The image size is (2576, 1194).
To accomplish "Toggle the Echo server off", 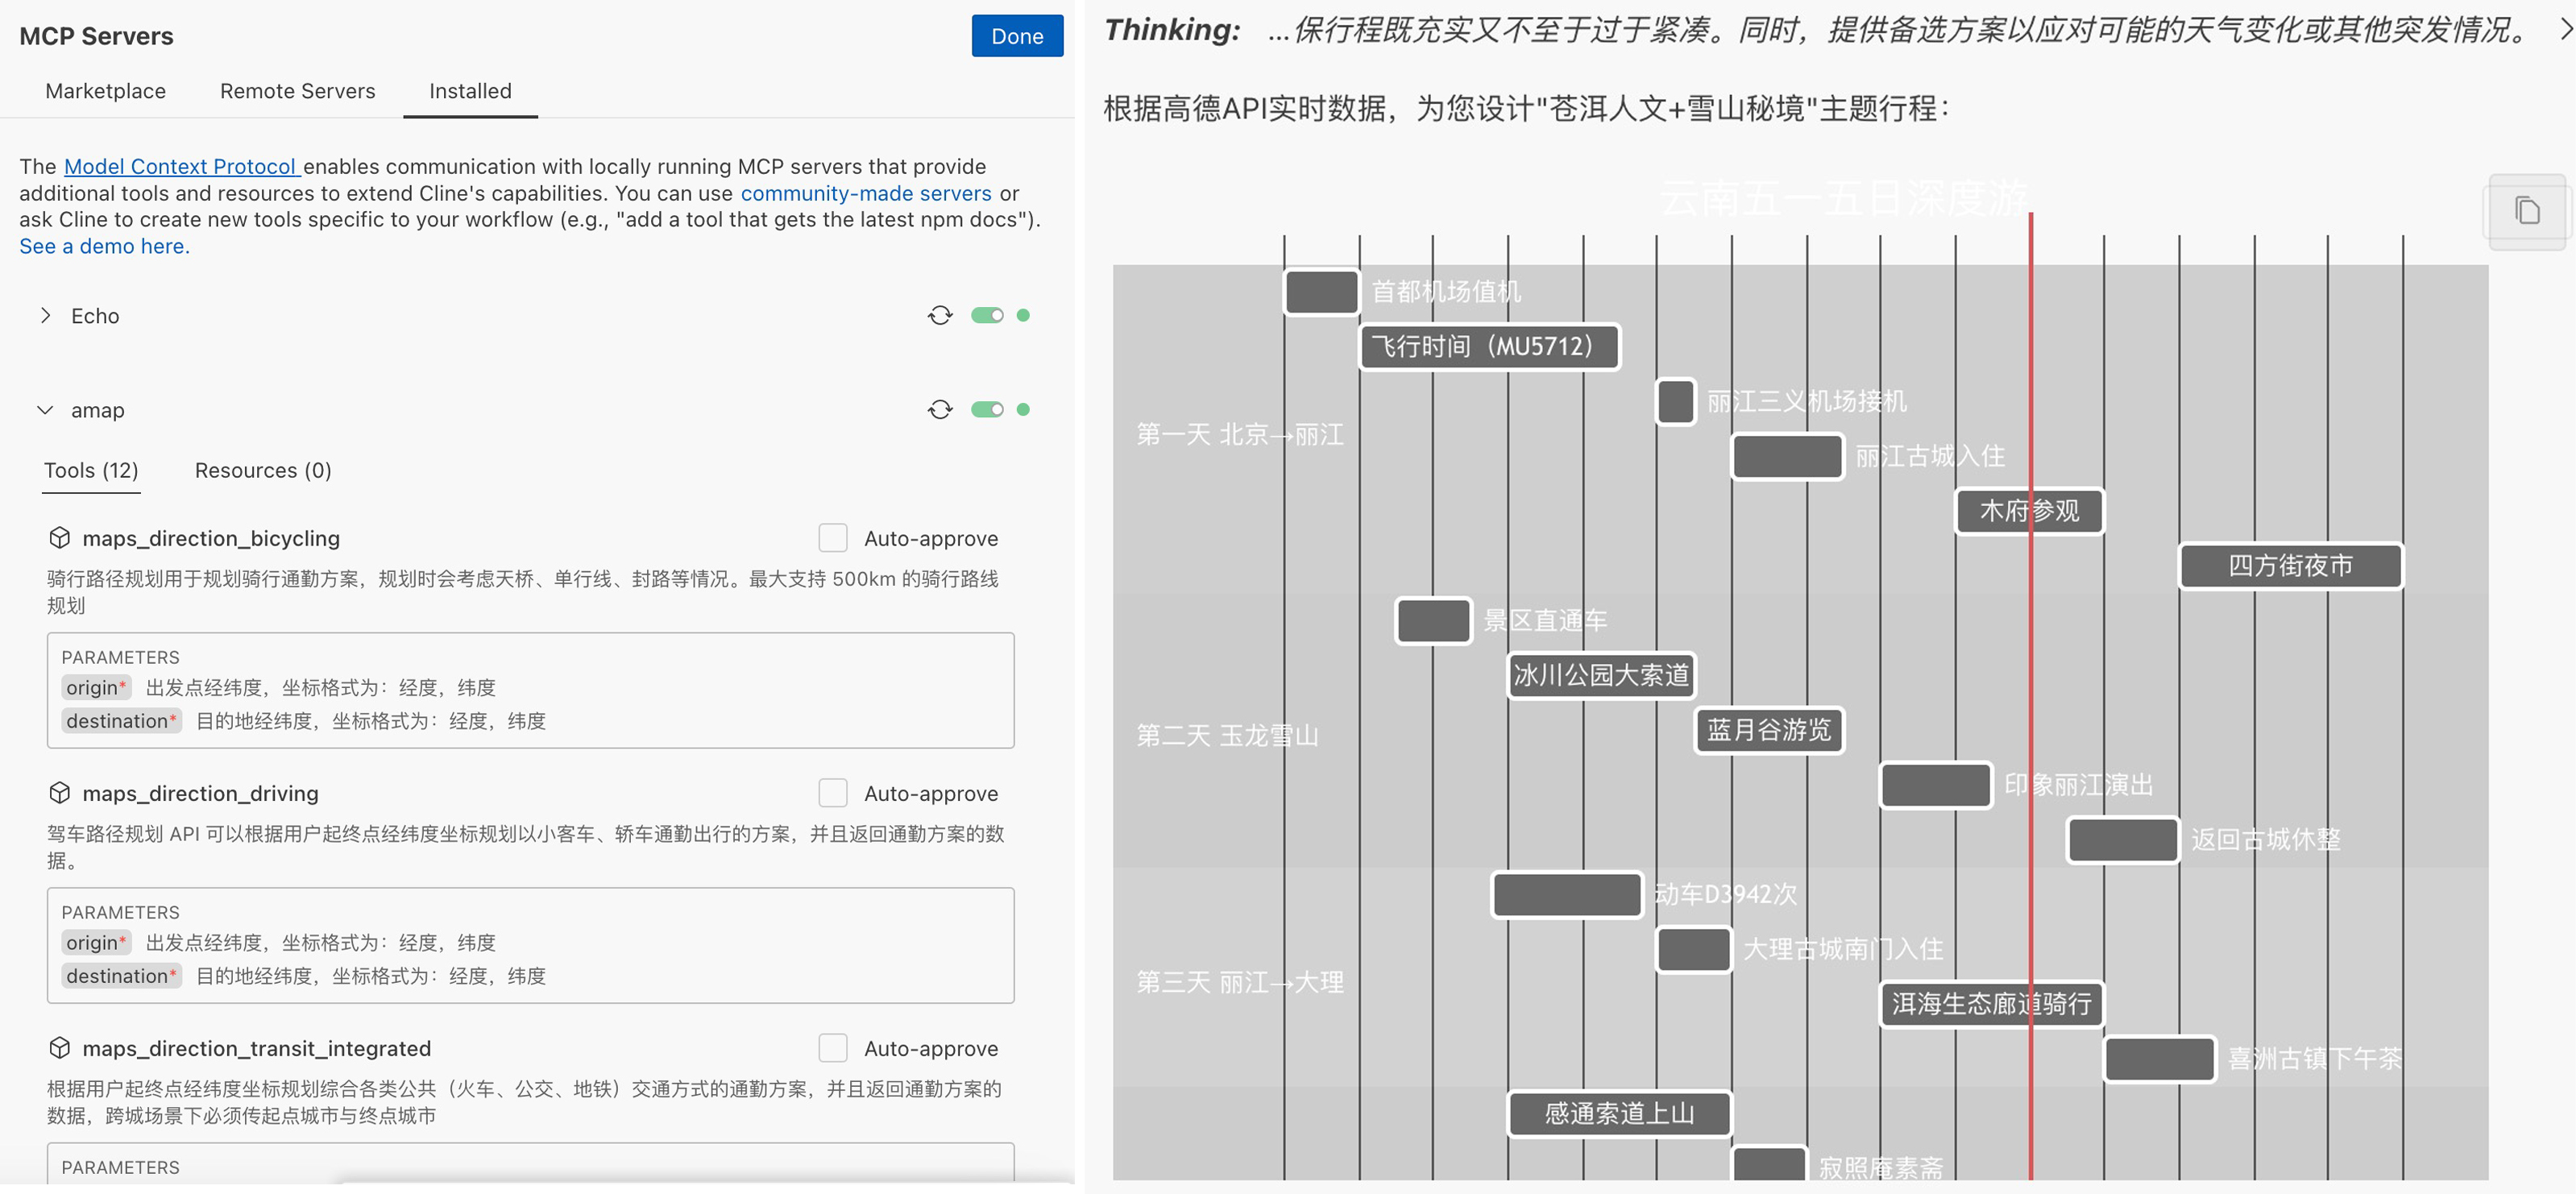I will click(987, 315).
